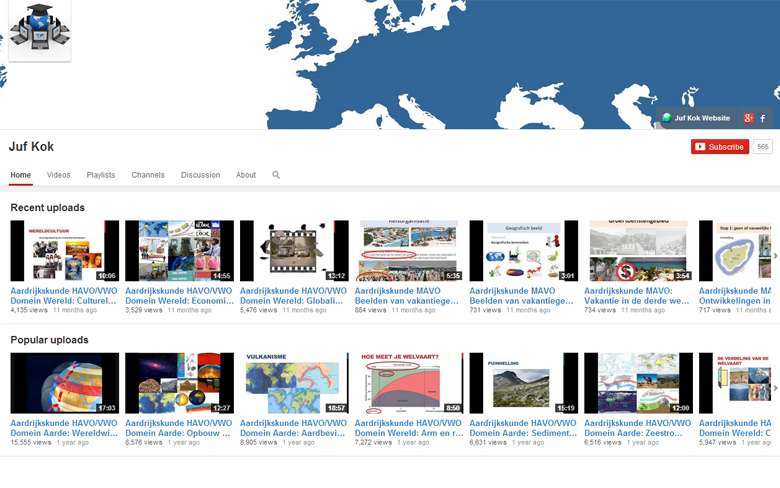
Task: Click the 15,555 views text
Action: pos(31,442)
